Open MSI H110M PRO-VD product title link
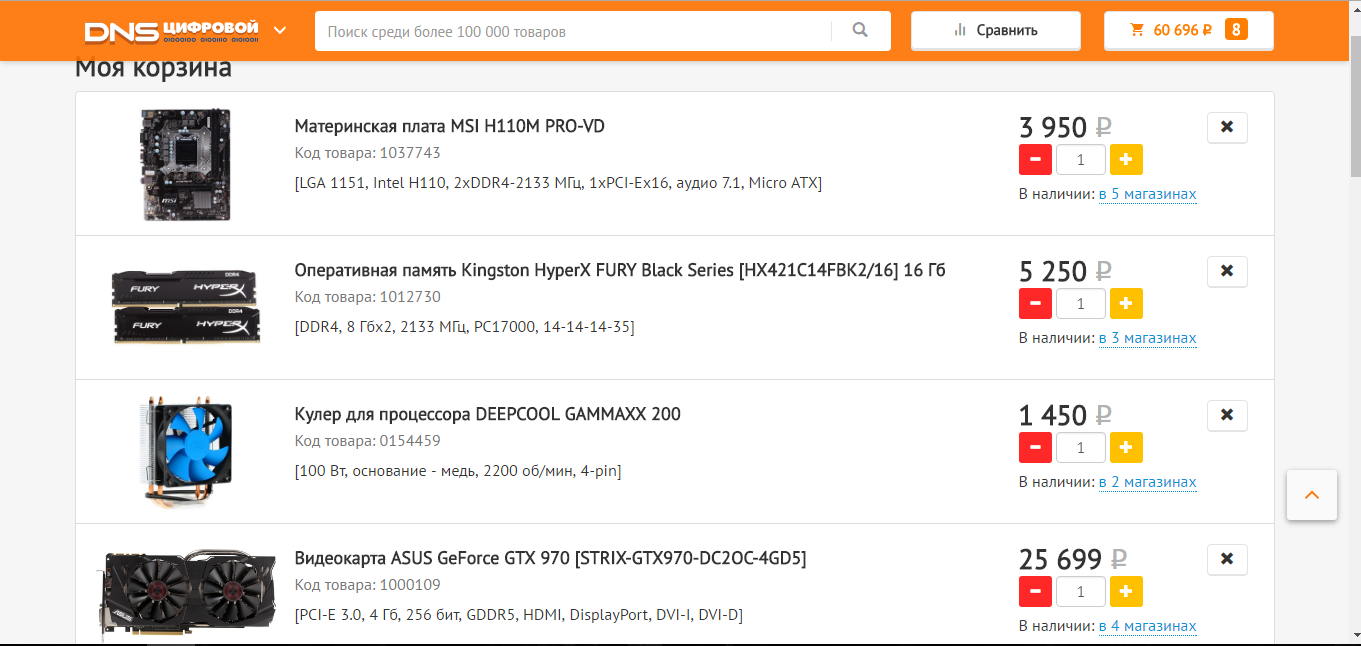 click(449, 126)
